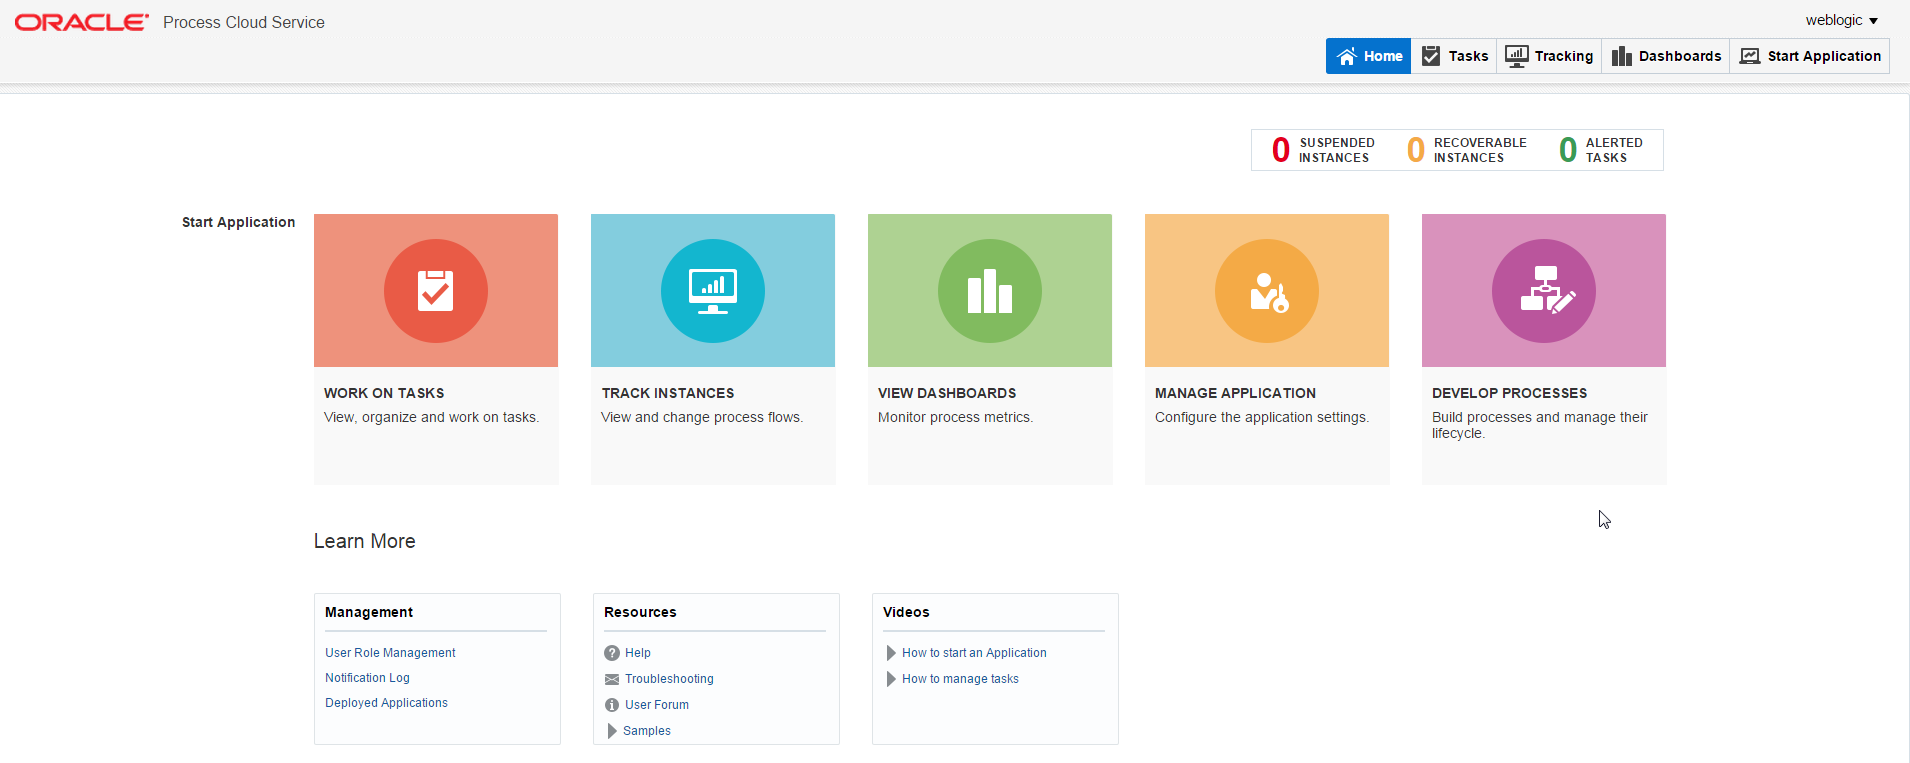
Task: Open the Dashboards tab
Action: 1666,56
